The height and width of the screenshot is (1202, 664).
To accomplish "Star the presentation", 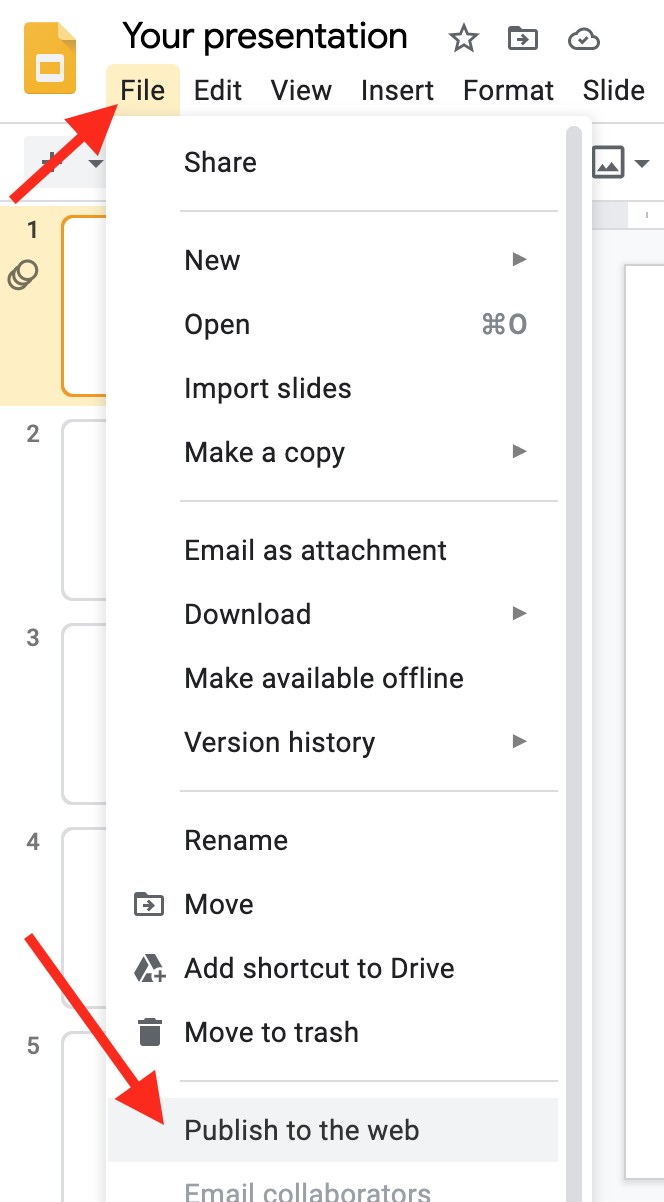I will pyautogui.click(x=463, y=39).
